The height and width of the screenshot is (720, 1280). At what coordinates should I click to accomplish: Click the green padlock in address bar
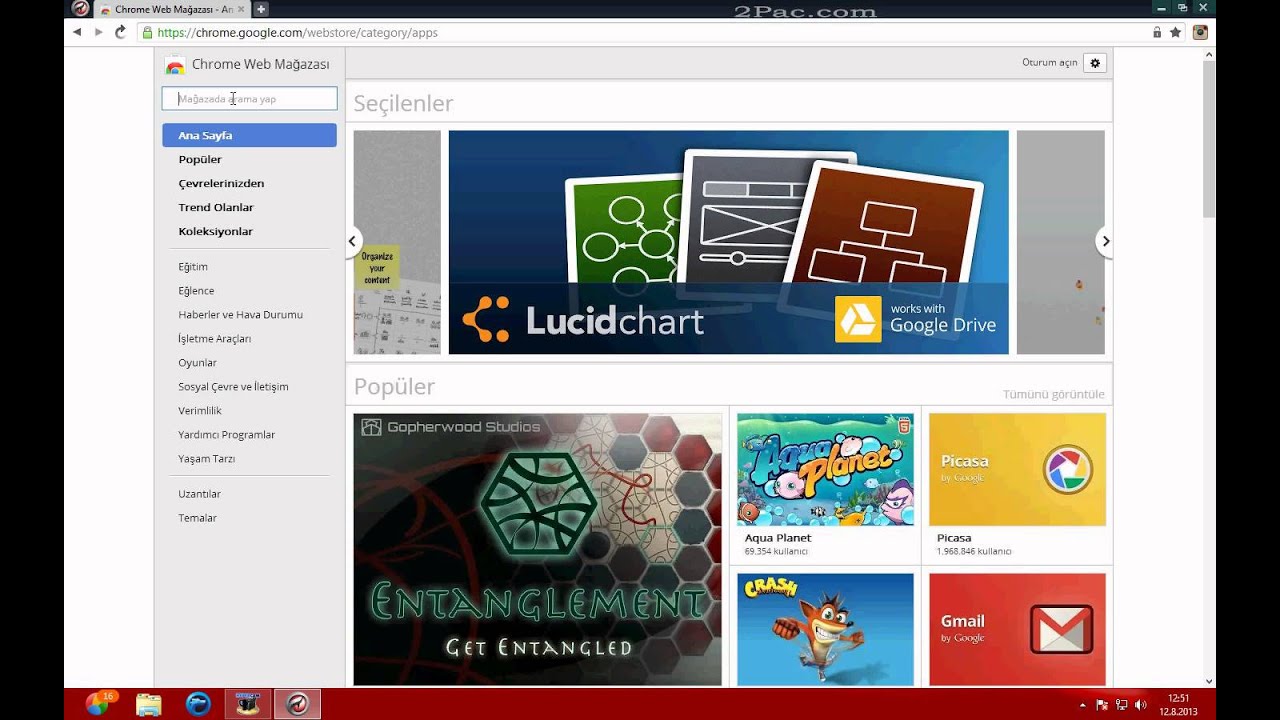tap(147, 32)
